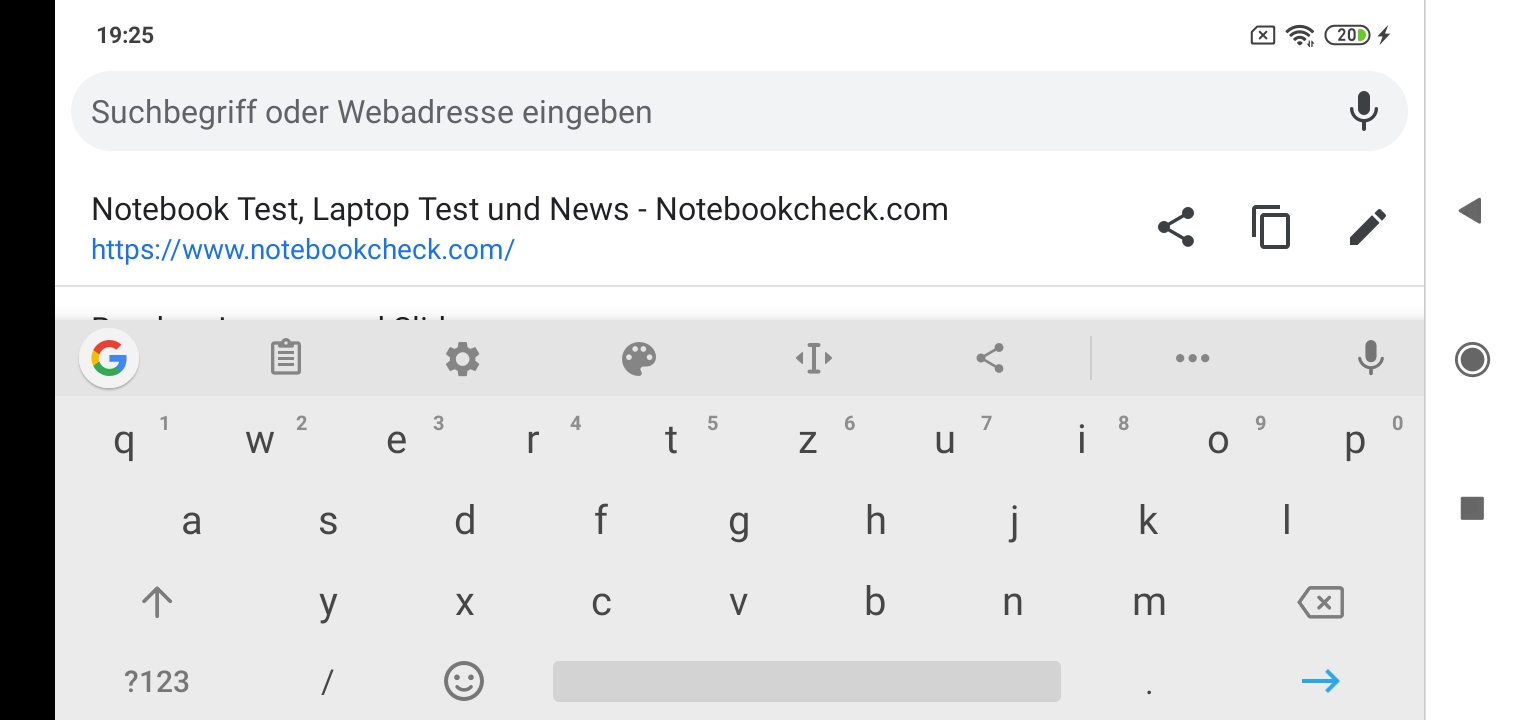The image size is (1520, 720).
Task: Toggle the Shift key
Action: coord(157,602)
